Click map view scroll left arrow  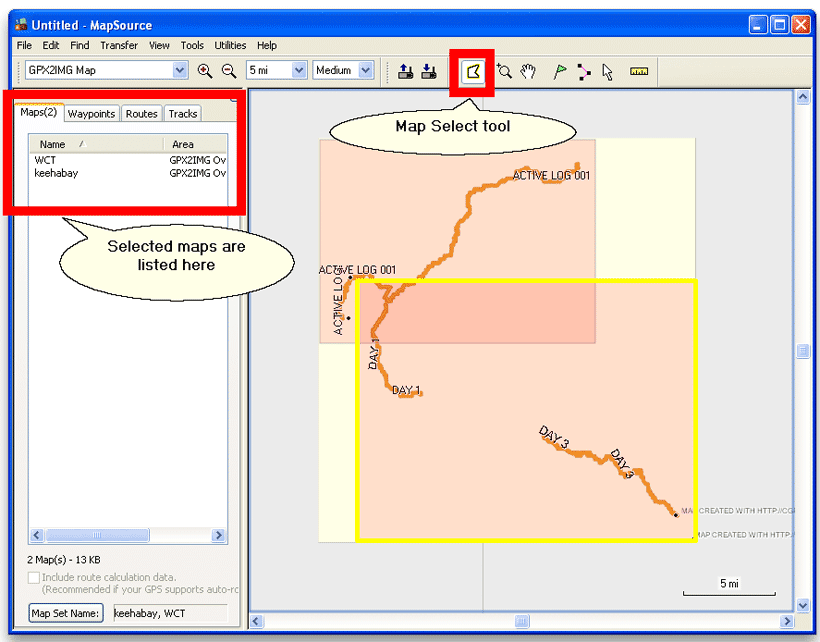click(256, 622)
